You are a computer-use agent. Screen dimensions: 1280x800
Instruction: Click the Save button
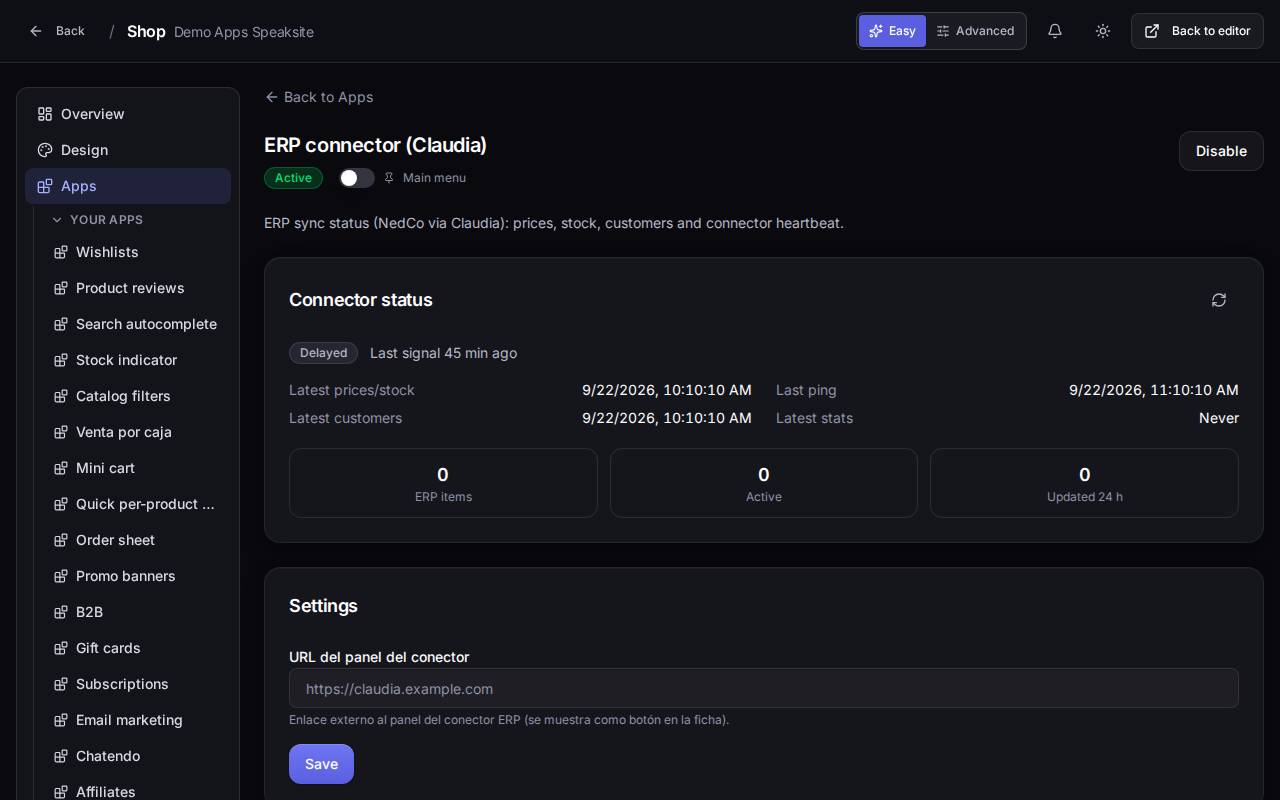(x=321, y=764)
